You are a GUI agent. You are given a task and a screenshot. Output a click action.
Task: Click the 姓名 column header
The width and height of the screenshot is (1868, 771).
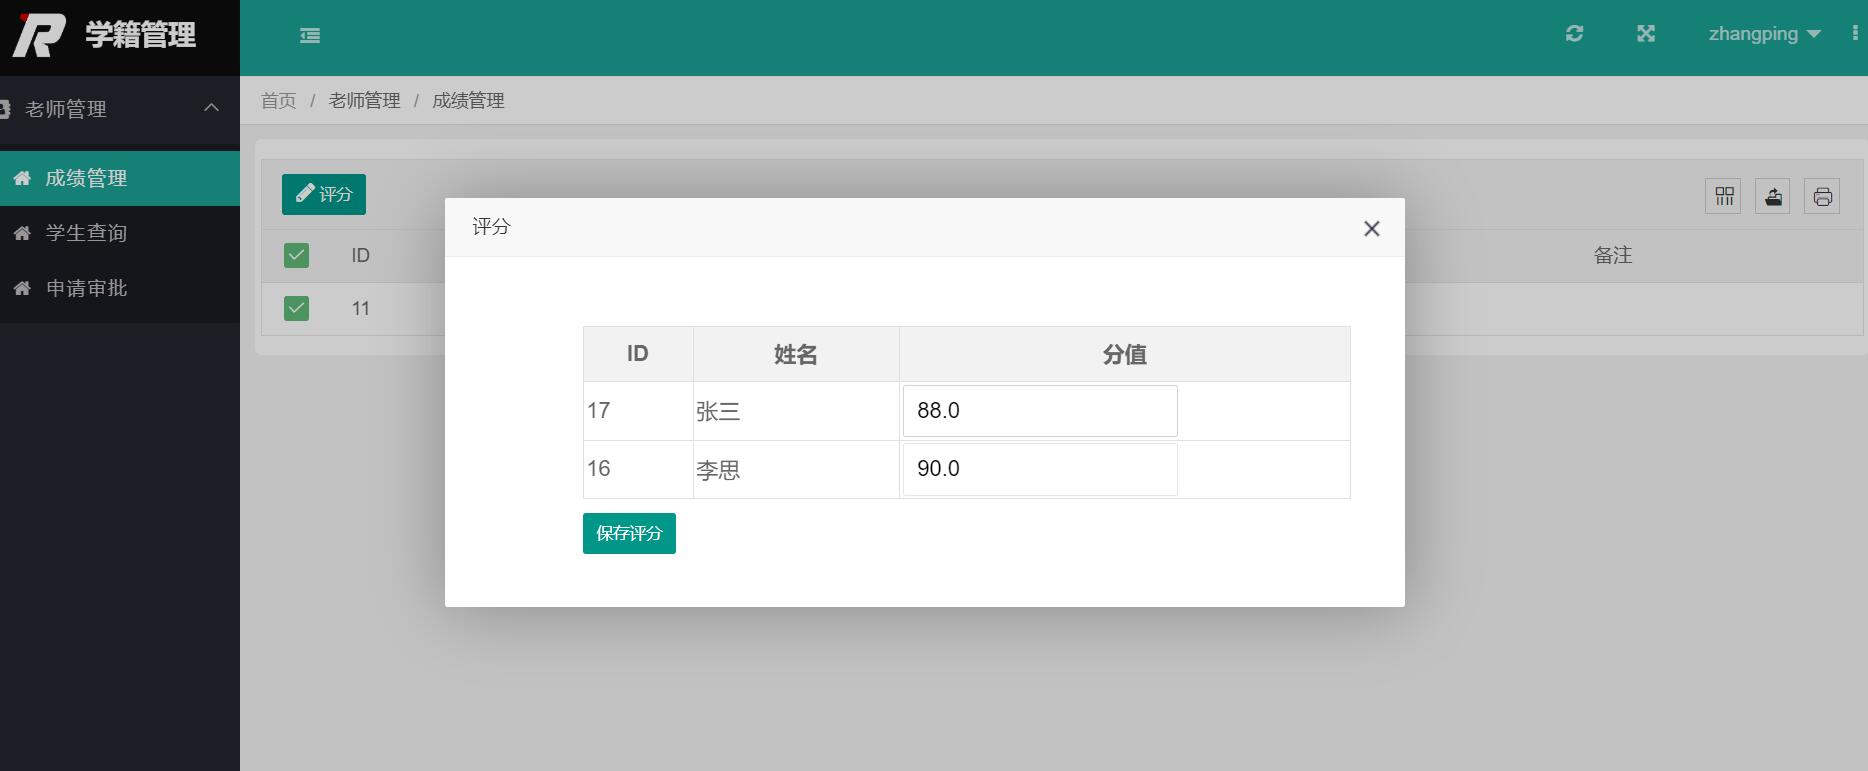[x=796, y=354]
